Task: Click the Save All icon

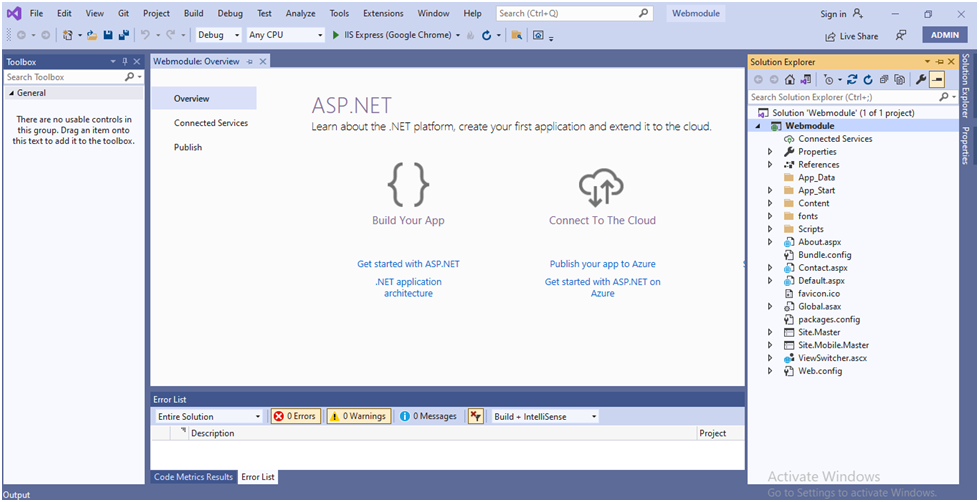Action: pos(124,36)
